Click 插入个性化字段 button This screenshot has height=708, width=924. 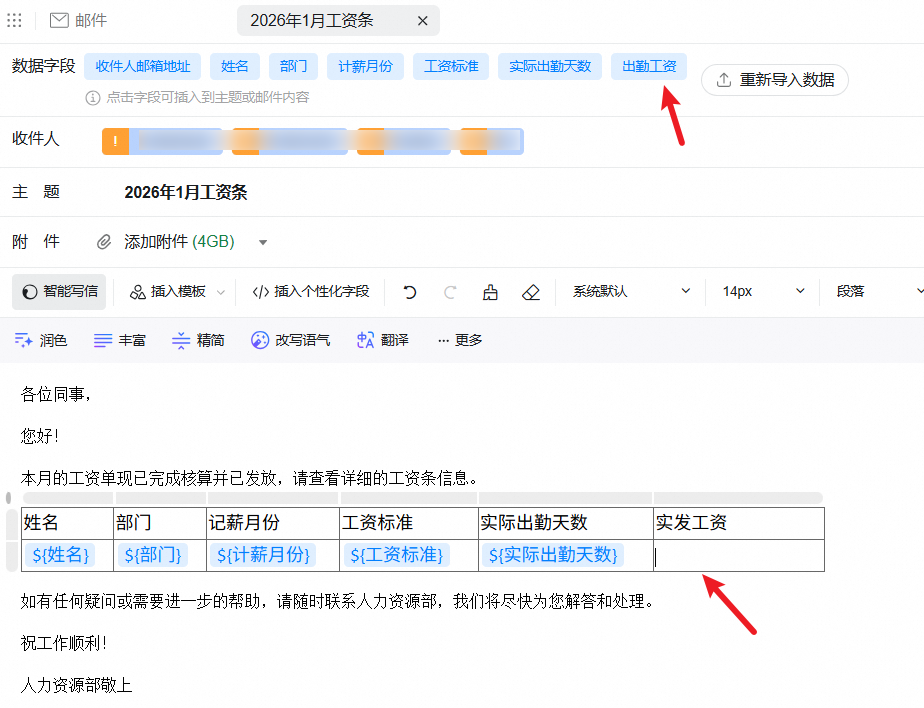pos(311,292)
